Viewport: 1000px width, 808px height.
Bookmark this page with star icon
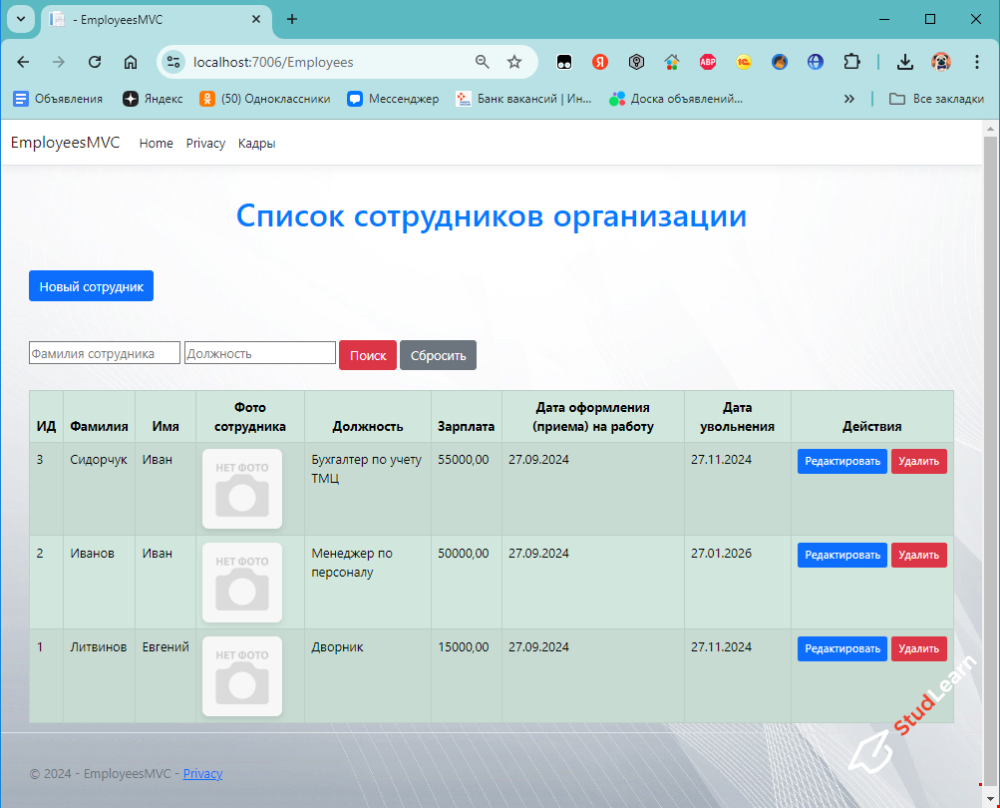[514, 62]
